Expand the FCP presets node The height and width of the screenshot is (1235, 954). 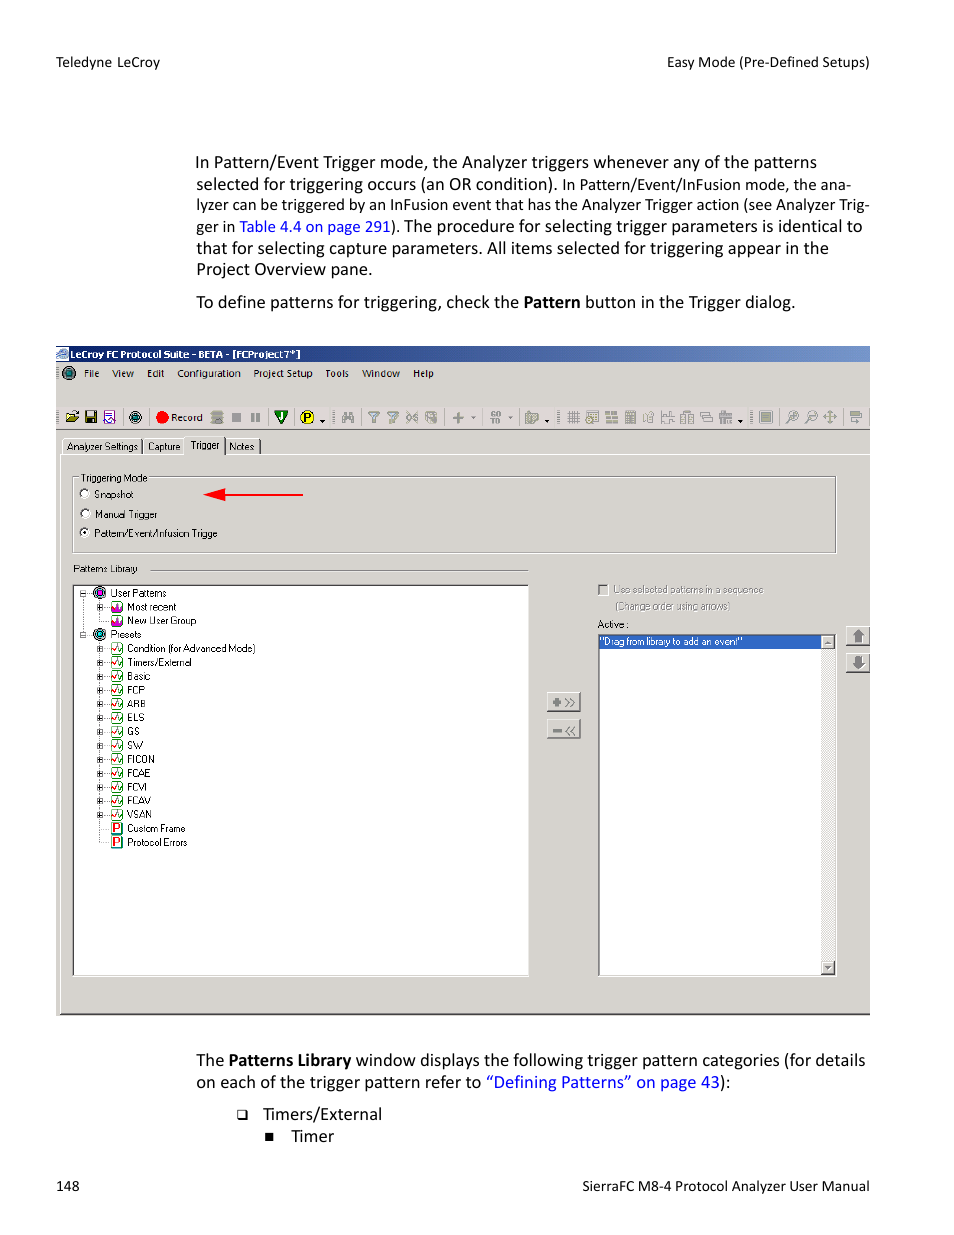point(100,690)
